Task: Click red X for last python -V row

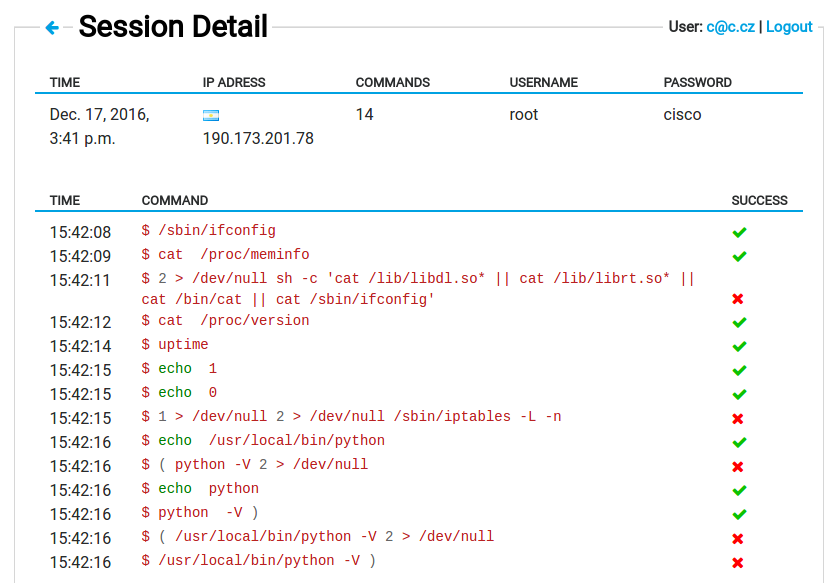Action: pos(738,563)
